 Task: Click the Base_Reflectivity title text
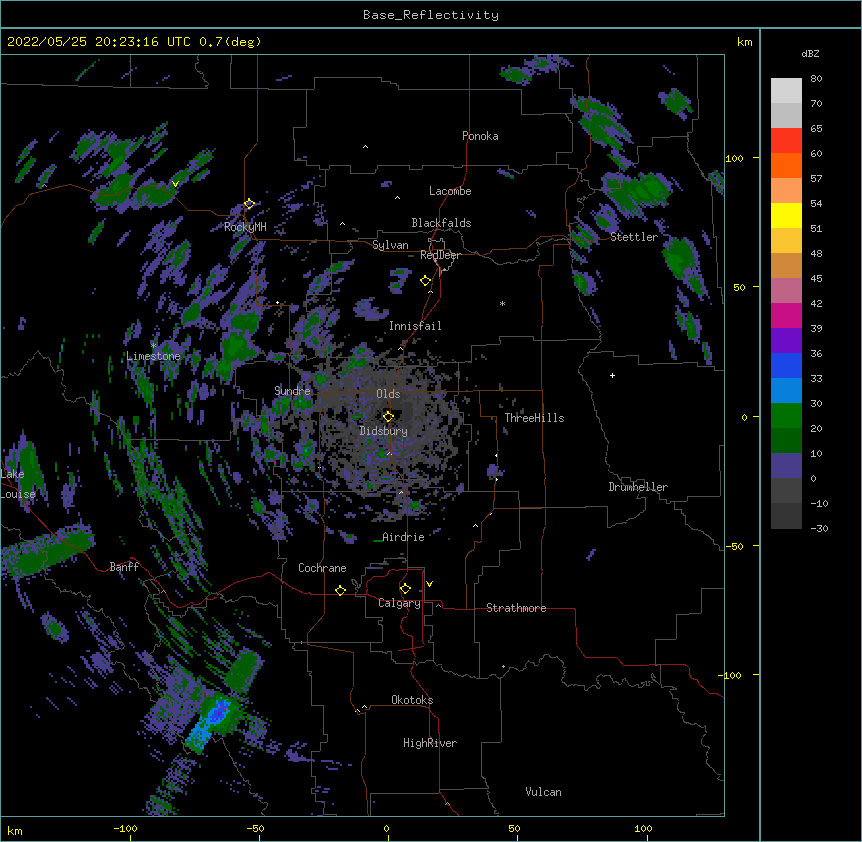[x=430, y=15]
